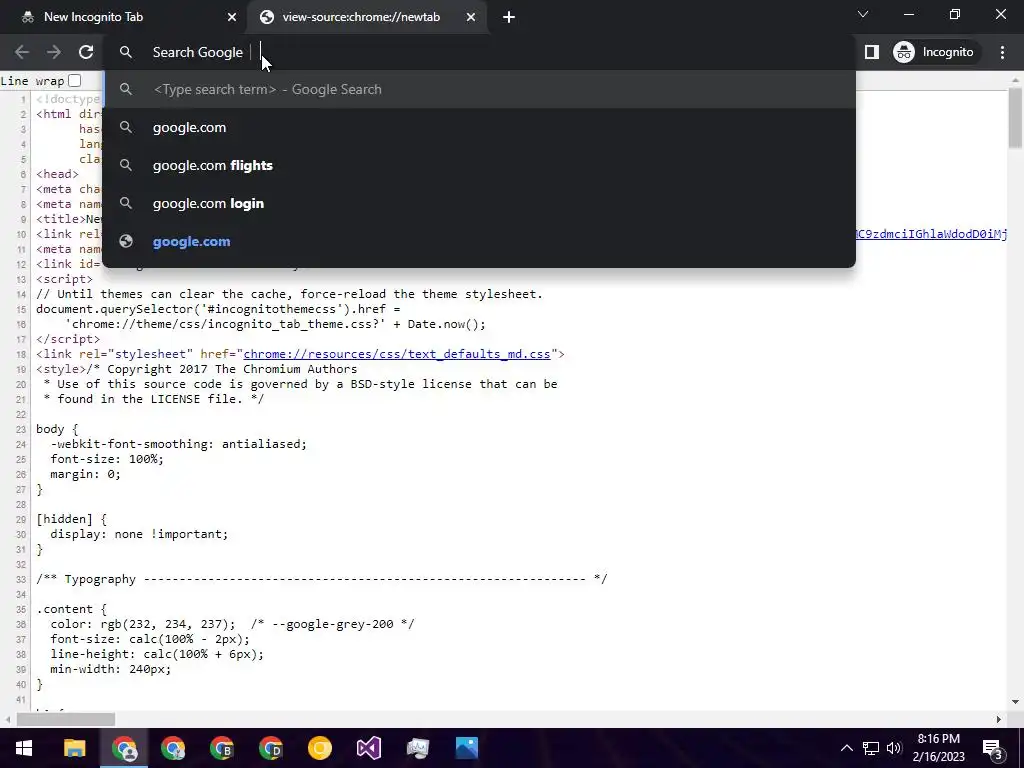Choose the google.com login suggestion

pos(479,203)
